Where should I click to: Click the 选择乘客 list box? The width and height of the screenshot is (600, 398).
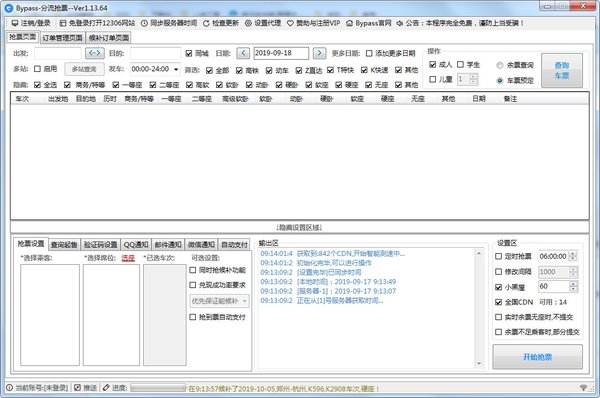(50, 315)
